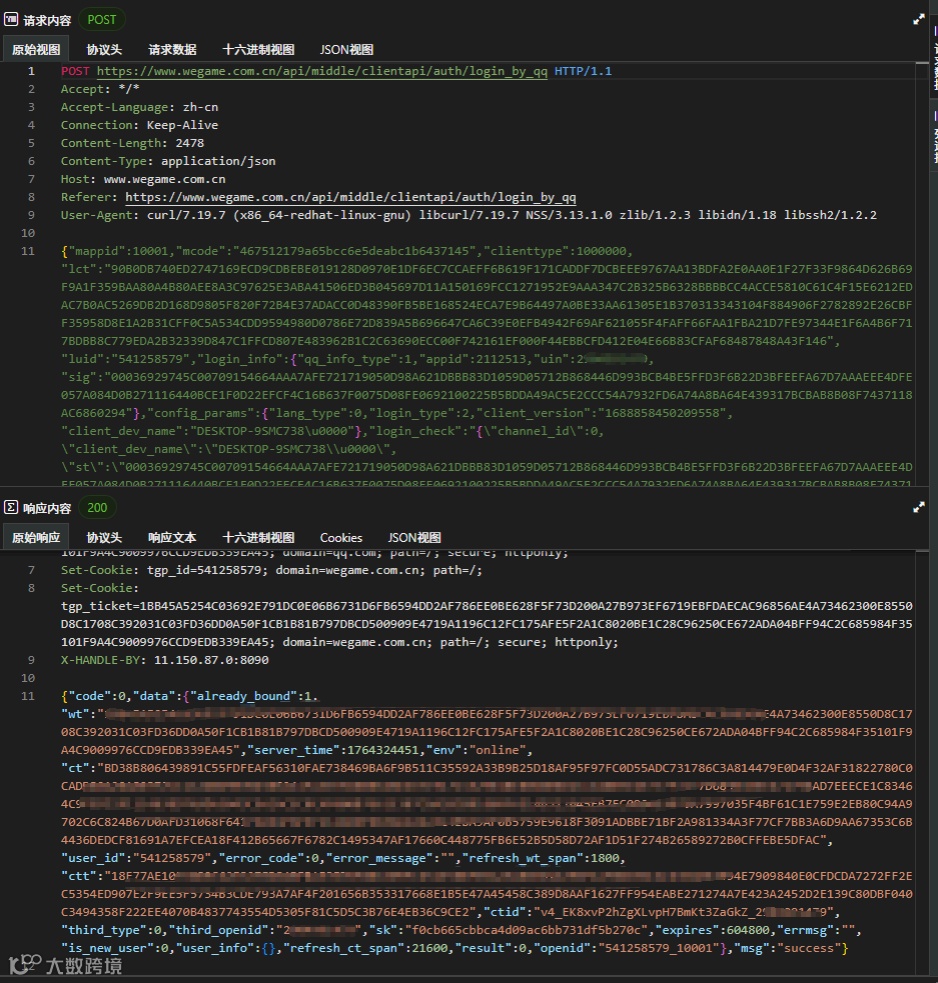The height and width of the screenshot is (983, 938).
Task: Click the 'X-HANDLE-BY: 11.150.87.0:8090' line
Action: (164, 660)
